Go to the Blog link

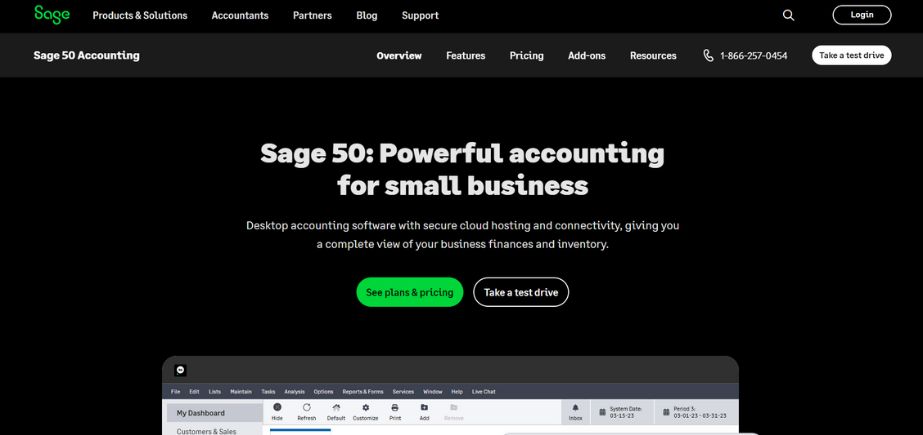pos(367,15)
